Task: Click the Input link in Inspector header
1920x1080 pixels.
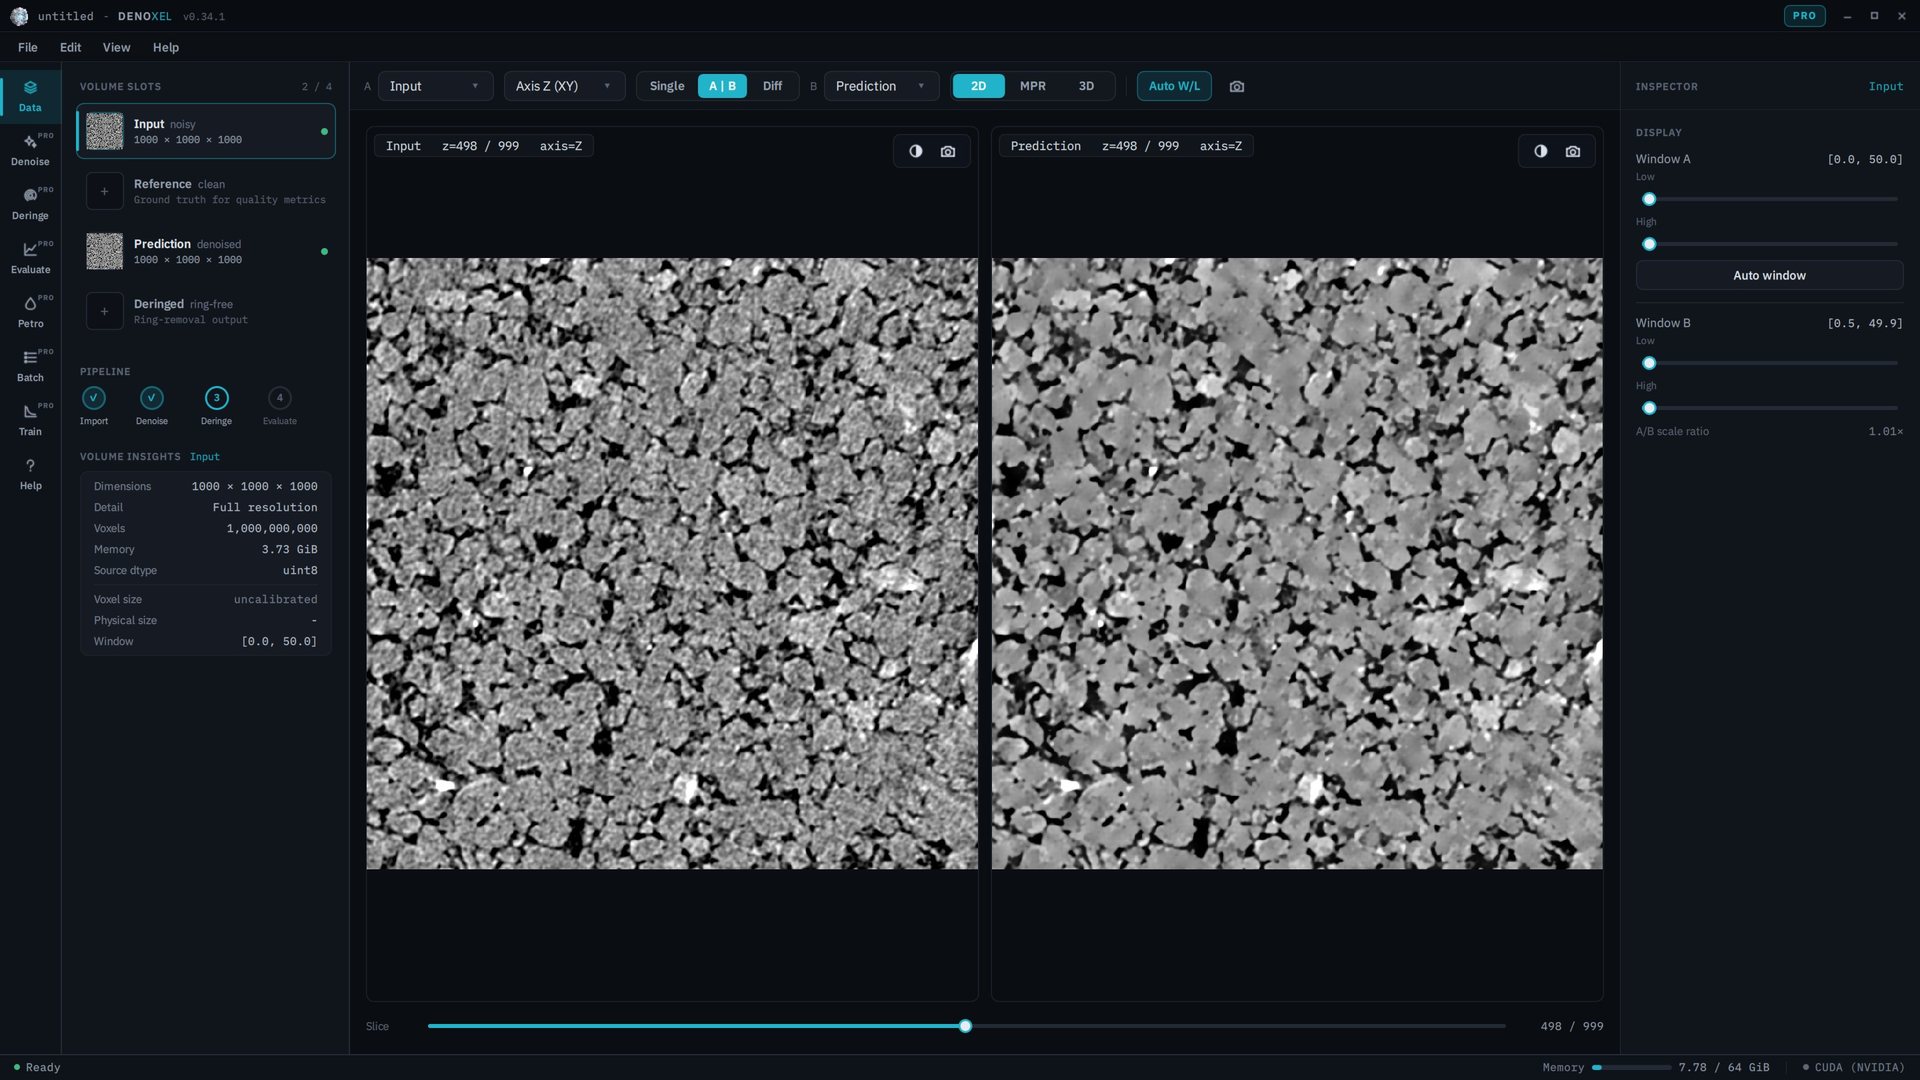Action: click(1885, 87)
